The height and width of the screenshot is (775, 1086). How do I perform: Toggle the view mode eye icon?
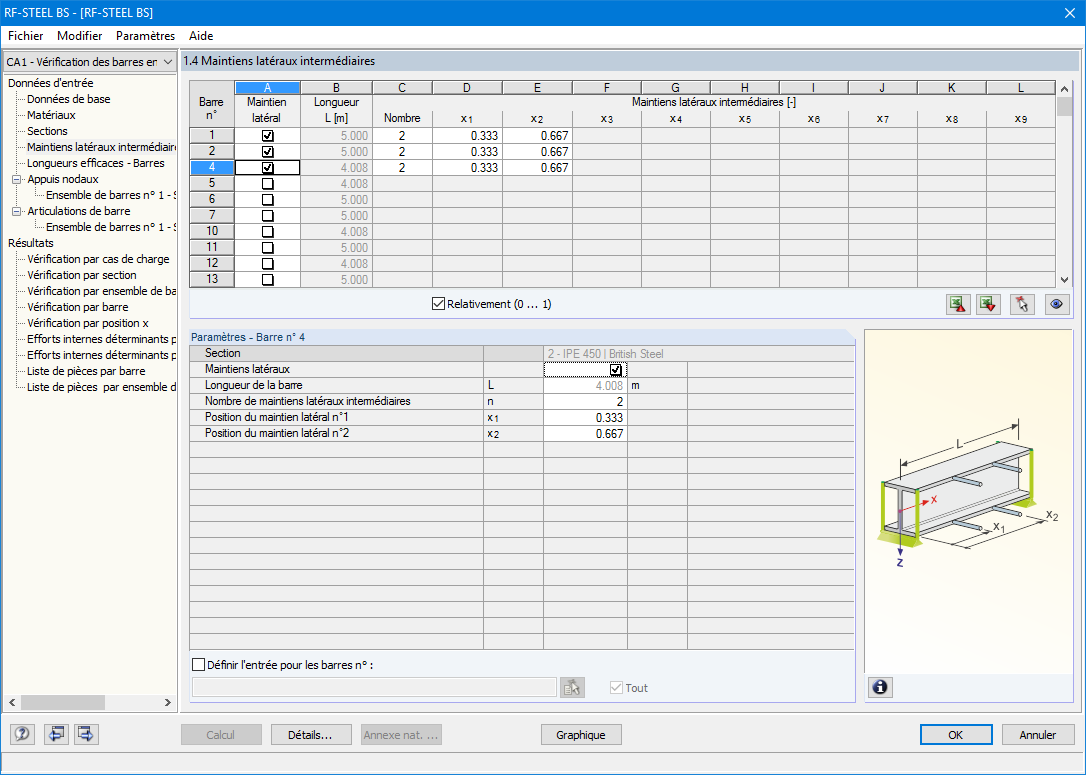tap(1056, 304)
